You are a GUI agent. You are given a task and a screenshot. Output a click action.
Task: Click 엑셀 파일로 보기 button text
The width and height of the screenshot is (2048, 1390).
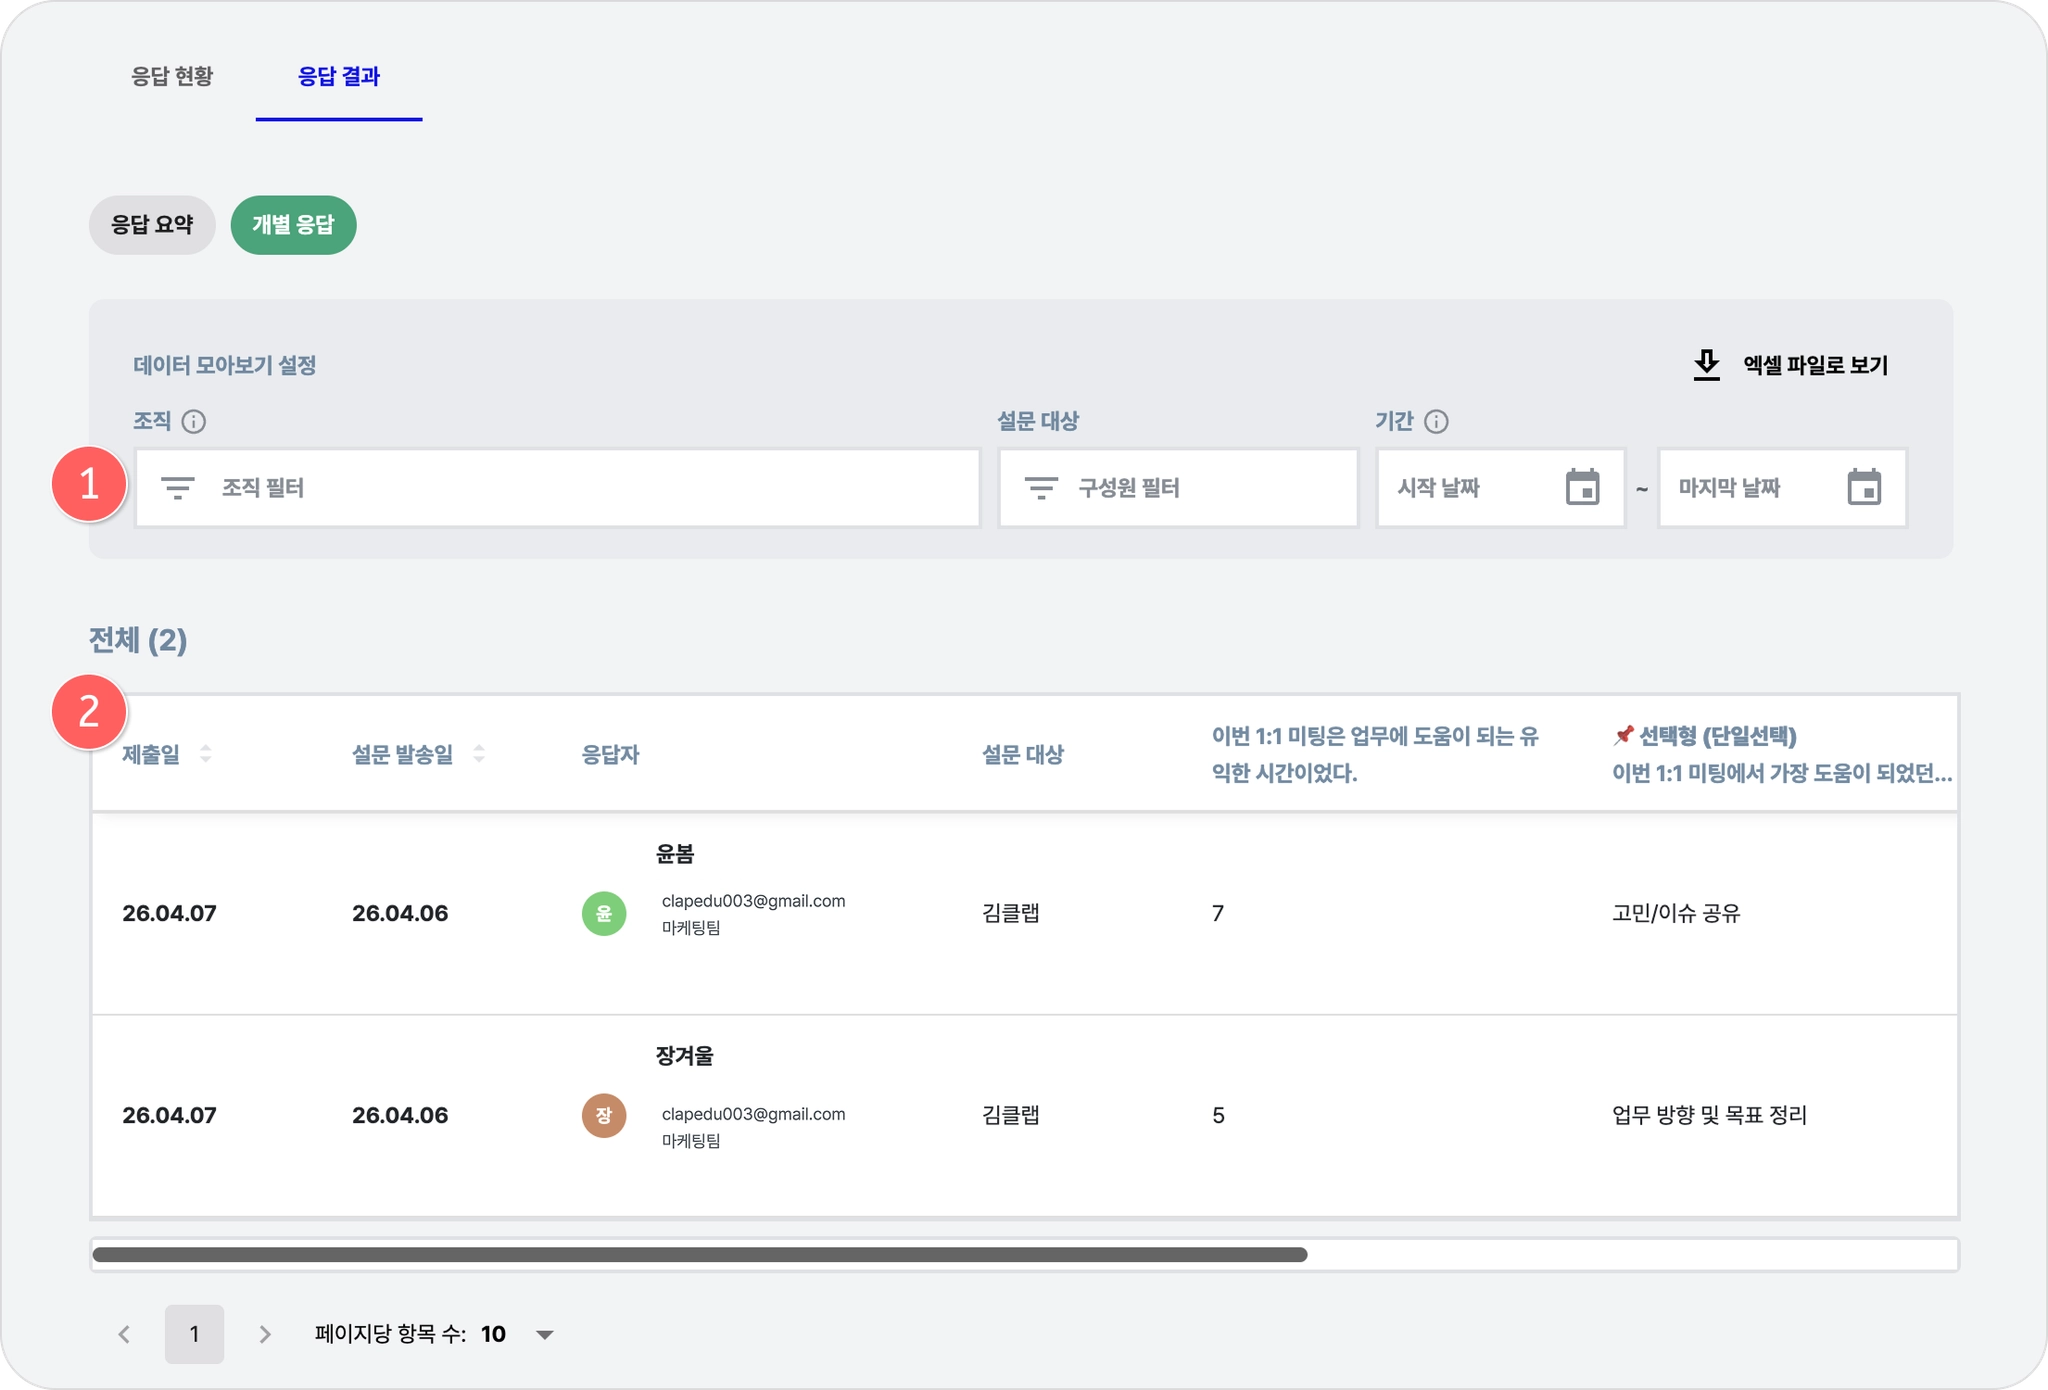(x=1815, y=366)
